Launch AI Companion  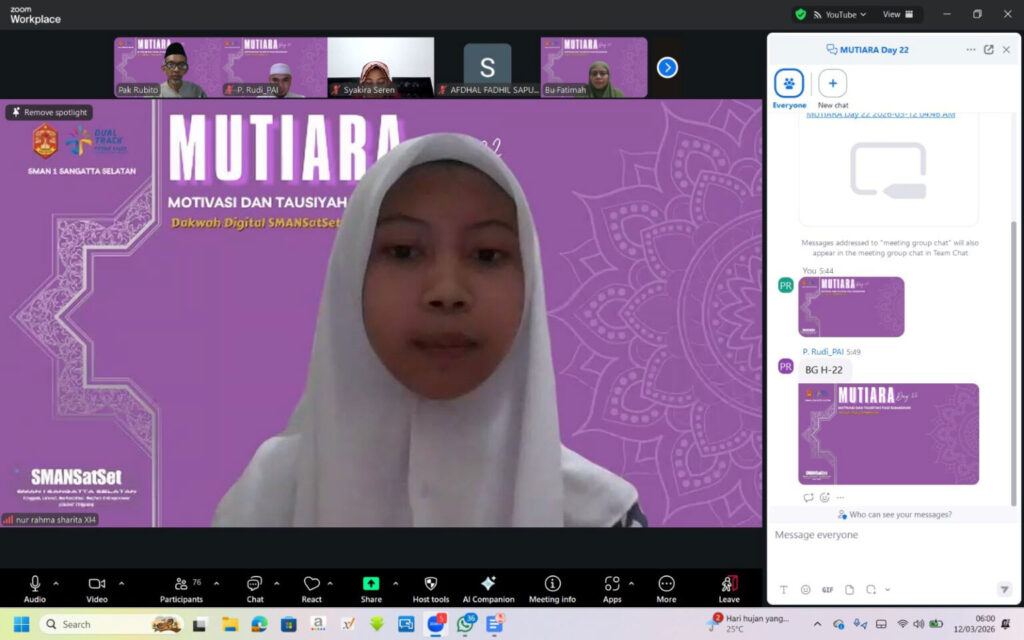(x=489, y=585)
